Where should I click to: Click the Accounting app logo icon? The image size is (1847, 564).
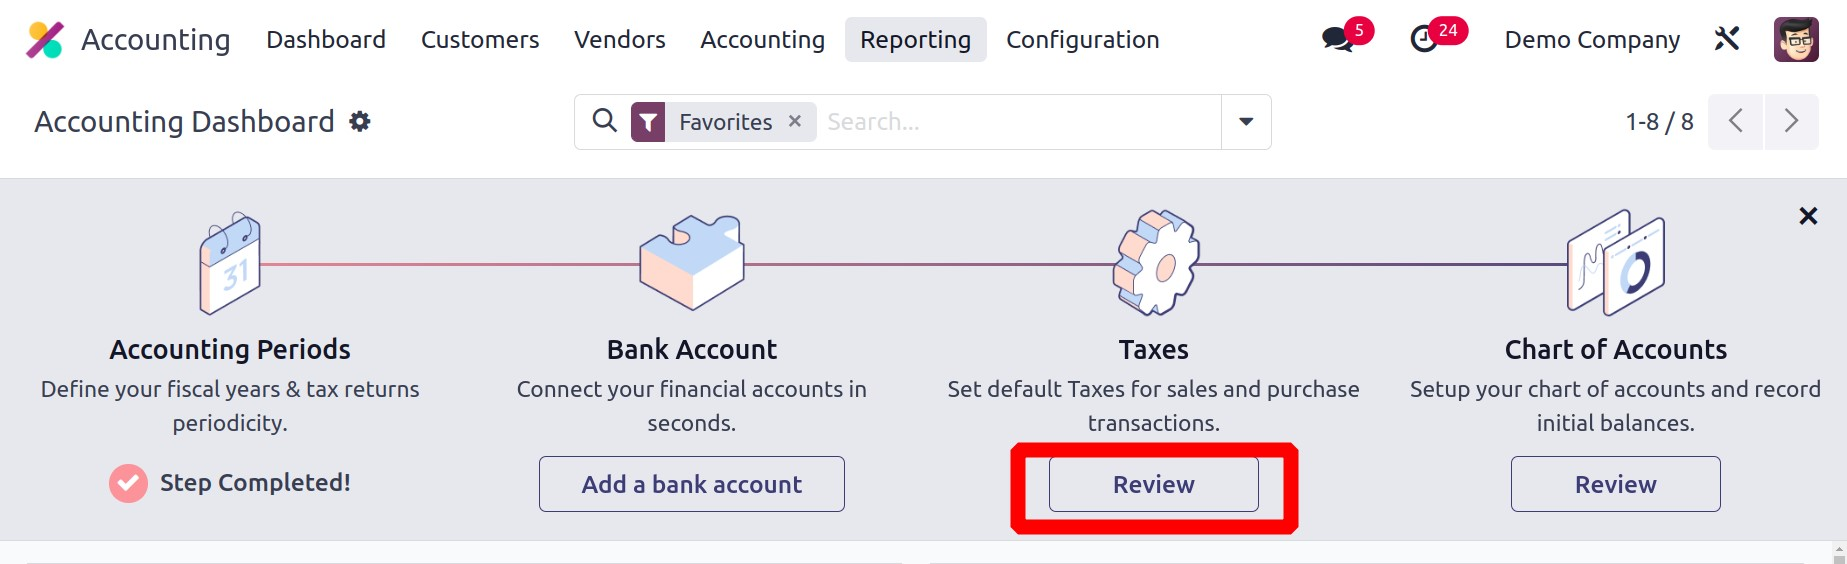(44, 40)
